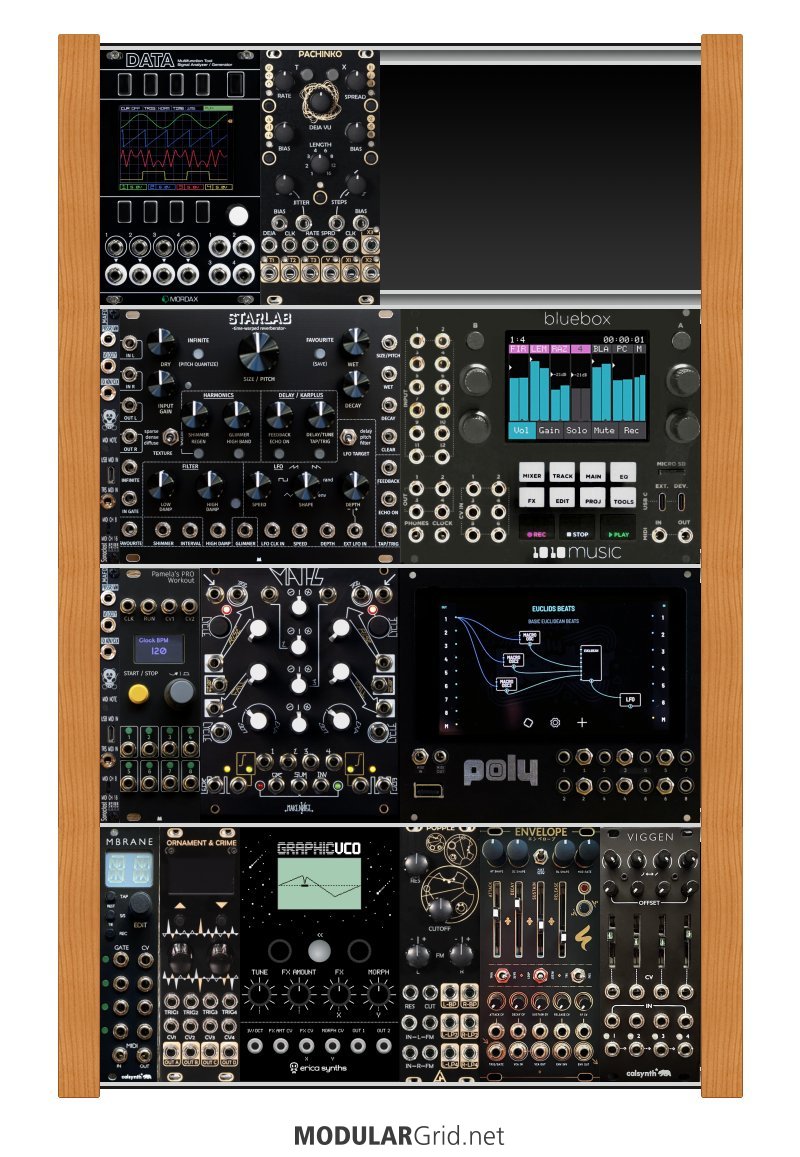Click the 1010music logo on bluebox
Screen dimensions: 800x1157
576,552
